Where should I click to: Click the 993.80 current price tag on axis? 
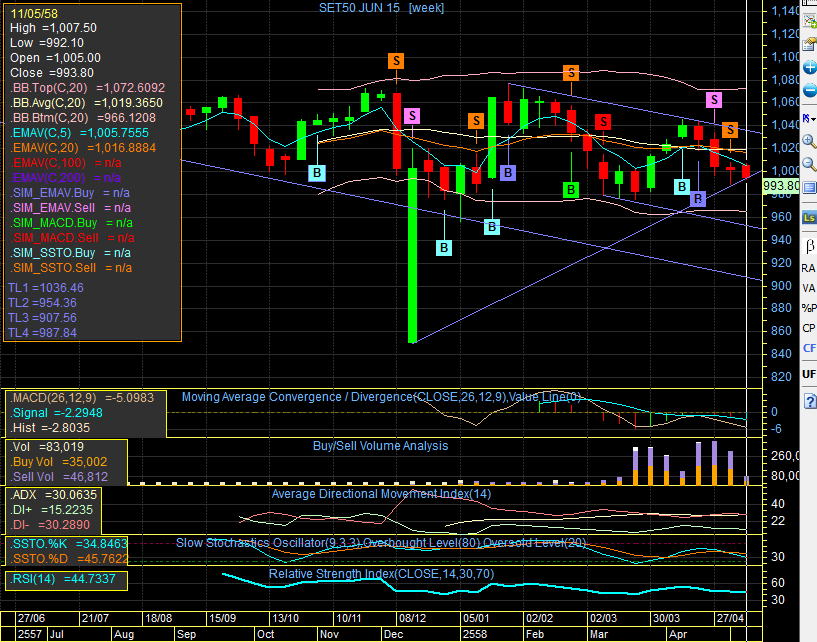click(x=781, y=186)
